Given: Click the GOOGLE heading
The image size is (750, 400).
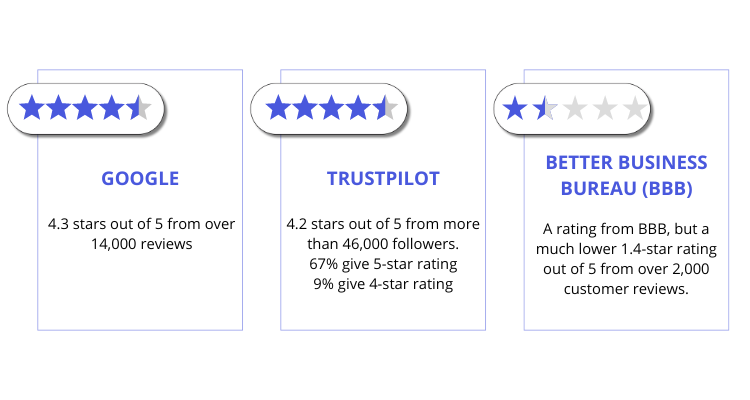Looking at the screenshot, I should click(x=140, y=178).
